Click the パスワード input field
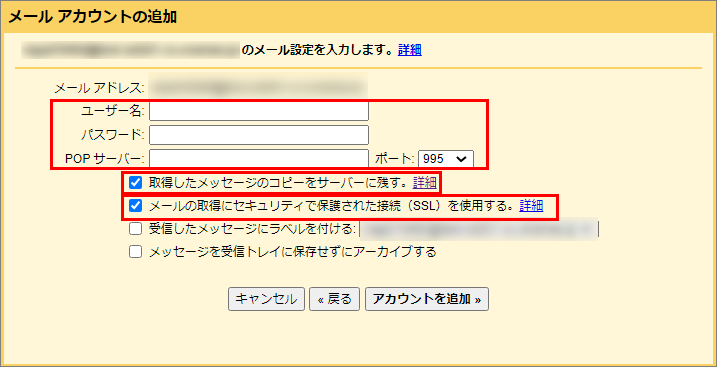The image size is (717, 367). [259, 135]
